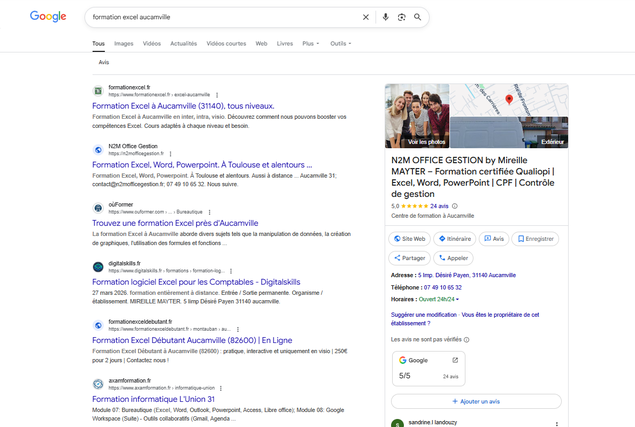Open more options for formationexcel.fr result
Image resolution: width=635 pixels, height=427 pixels.
coord(217,95)
